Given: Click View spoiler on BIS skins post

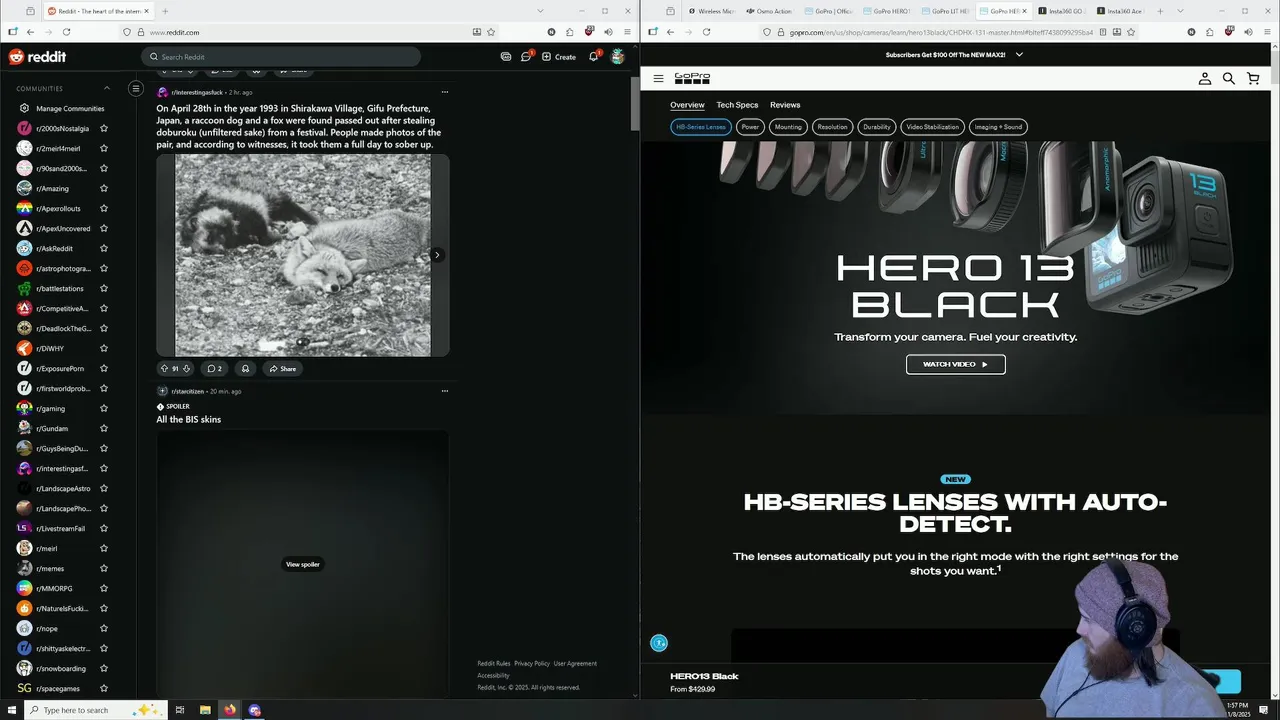Looking at the screenshot, I should tap(303, 564).
